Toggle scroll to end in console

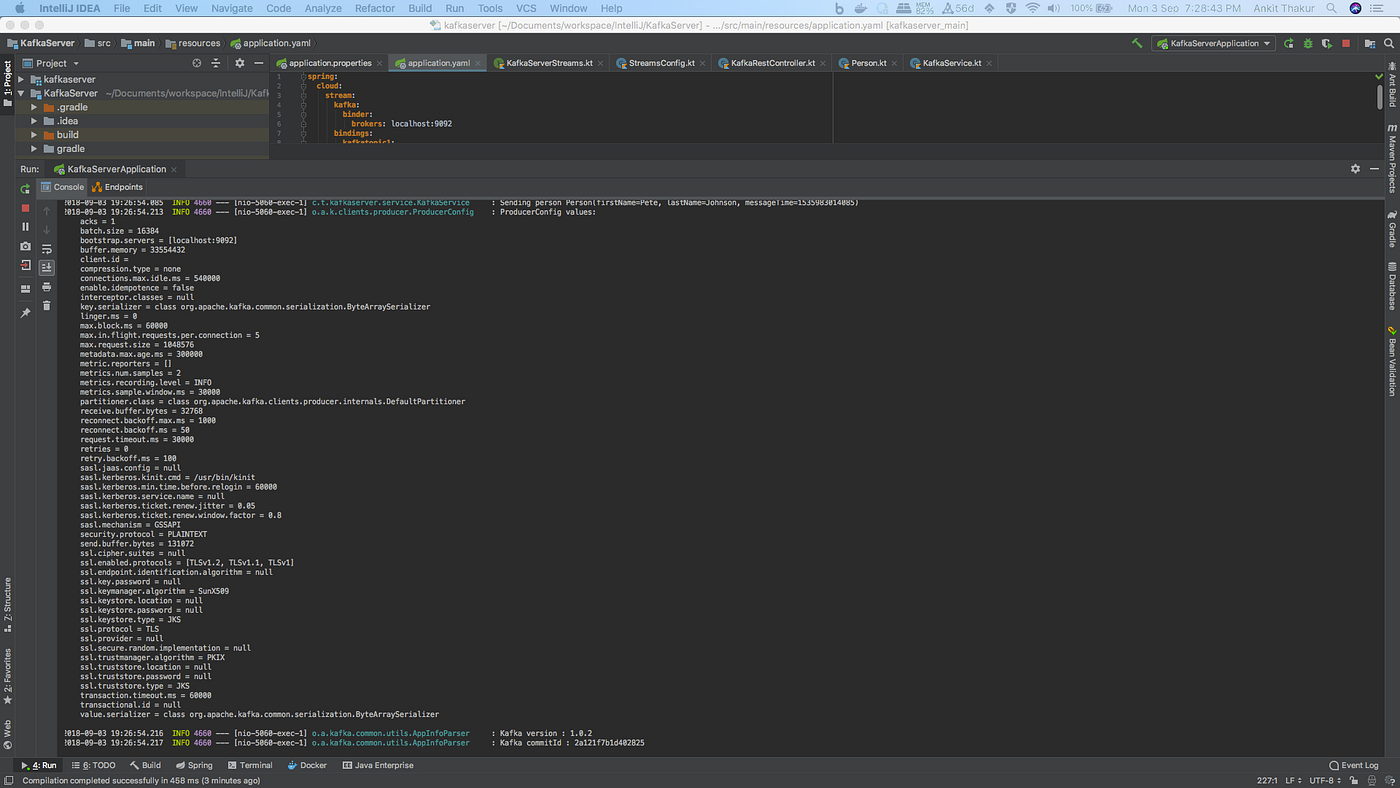(47, 267)
